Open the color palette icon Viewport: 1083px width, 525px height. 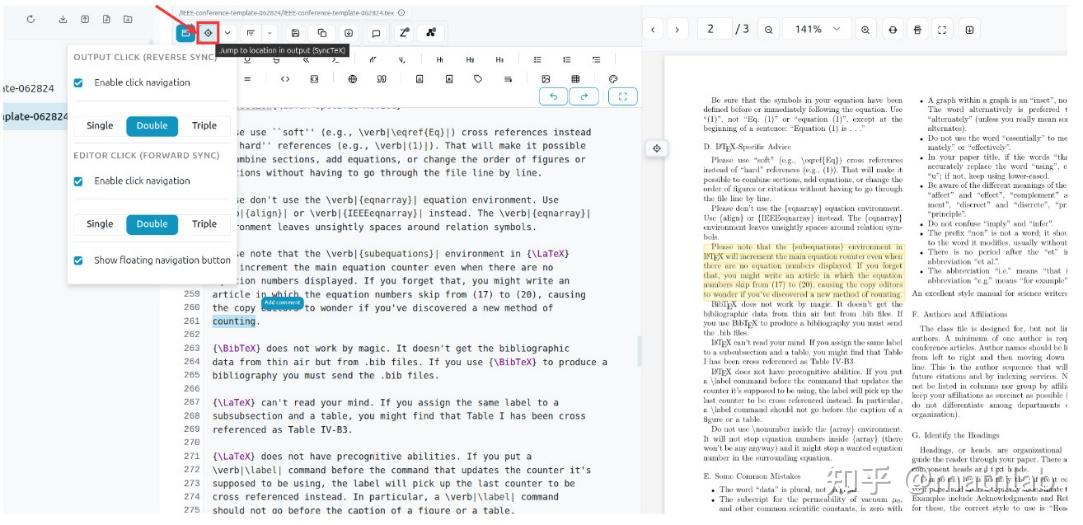pos(613,79)
